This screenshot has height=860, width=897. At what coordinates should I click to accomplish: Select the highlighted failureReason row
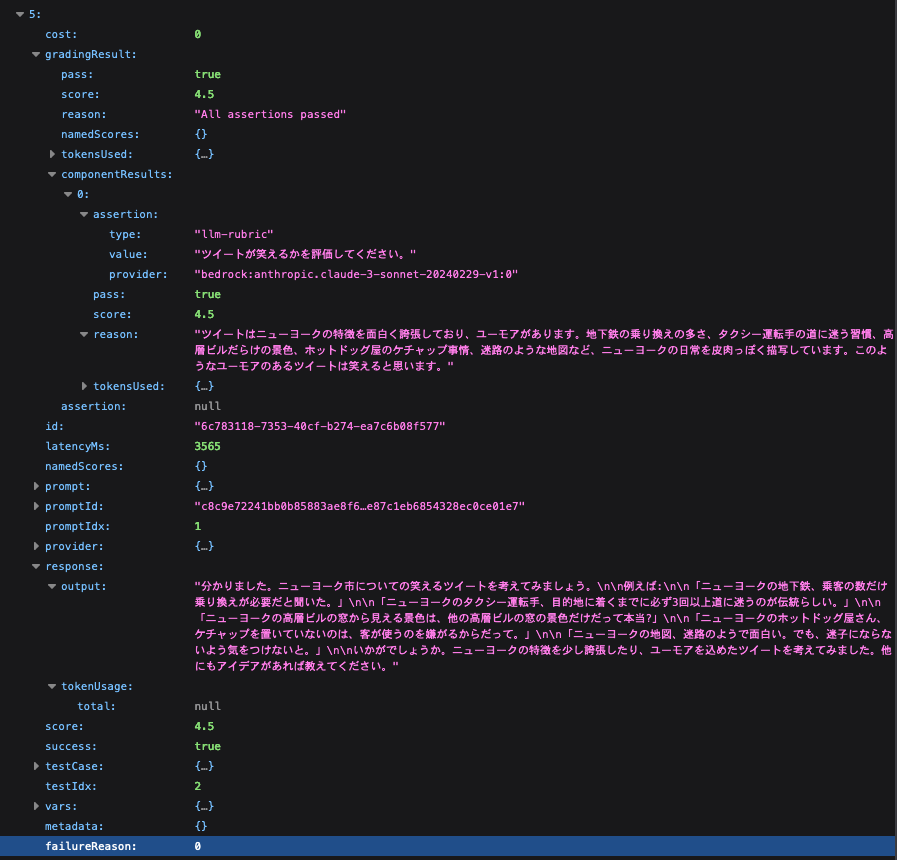[448, 846]
